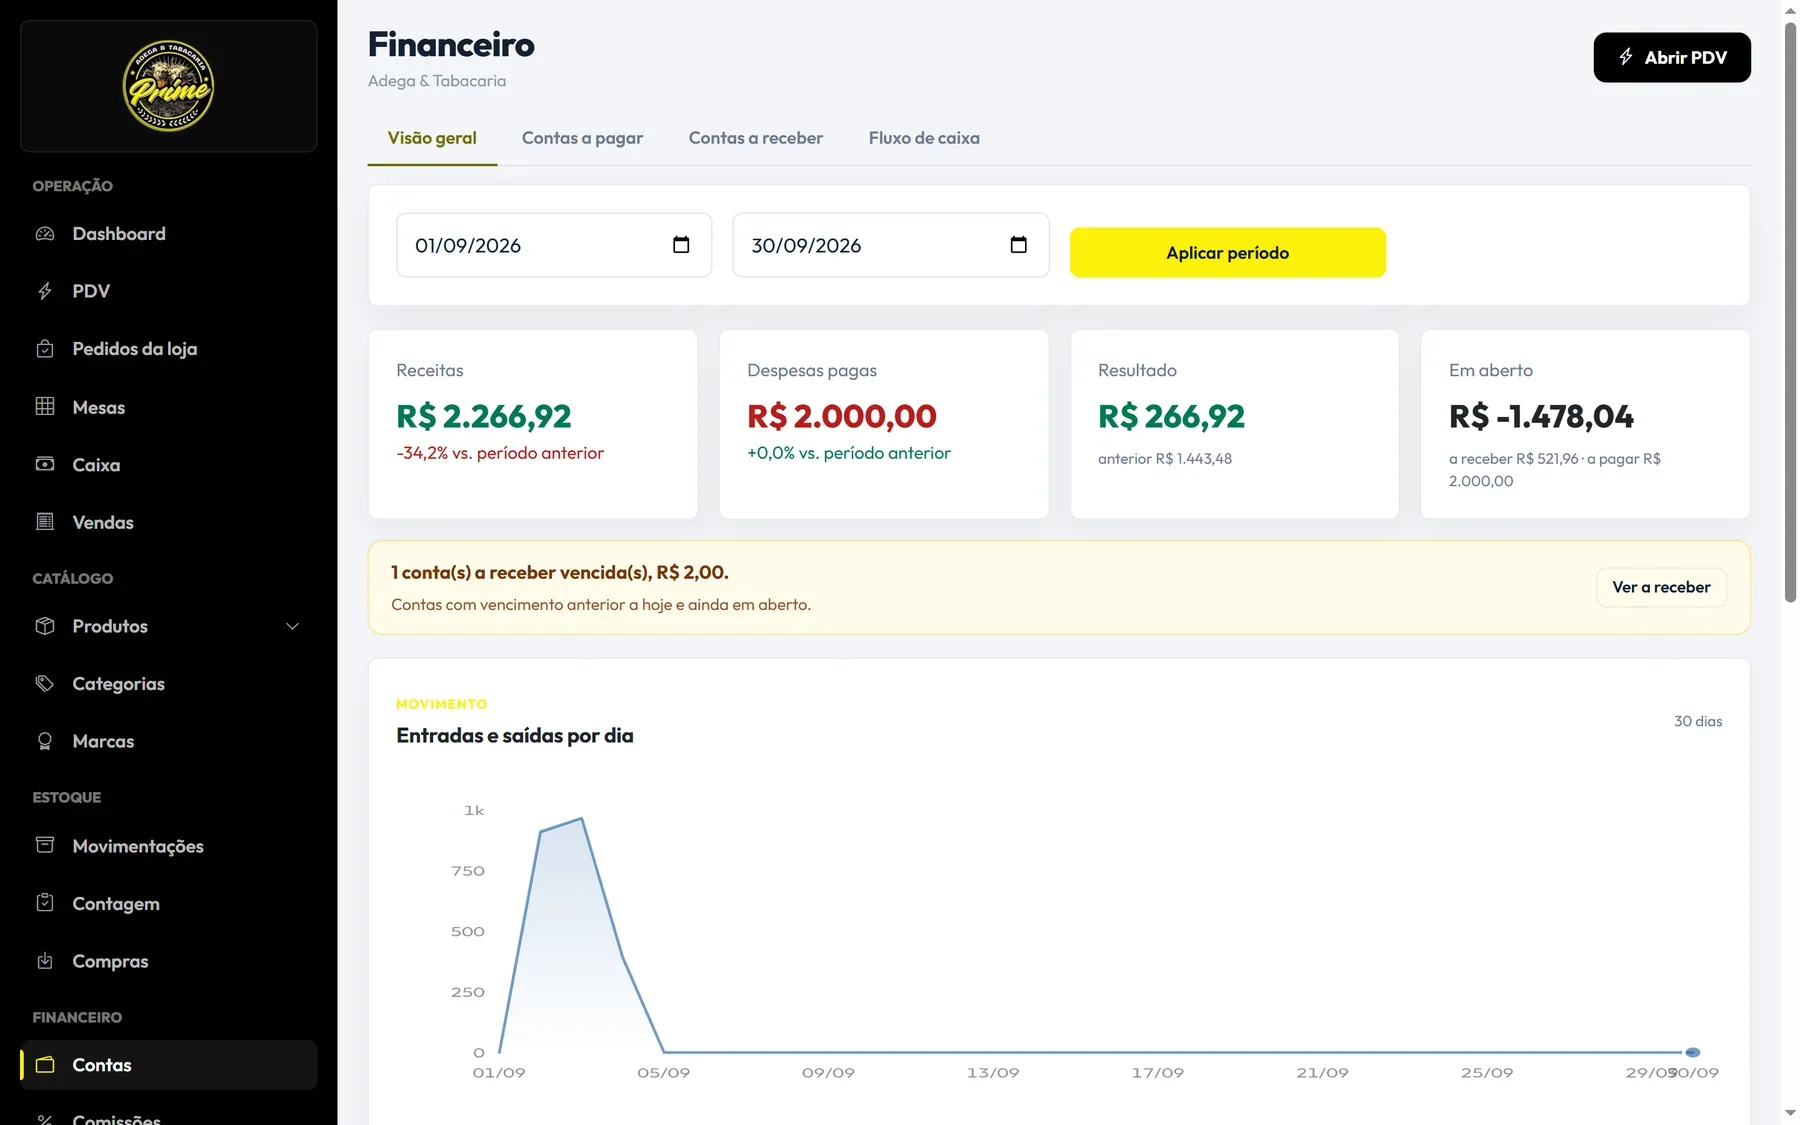Click the Contagem clipboard icon
The width and height of the screenshot is (1800, 1125).
click(x=45, y=903)
